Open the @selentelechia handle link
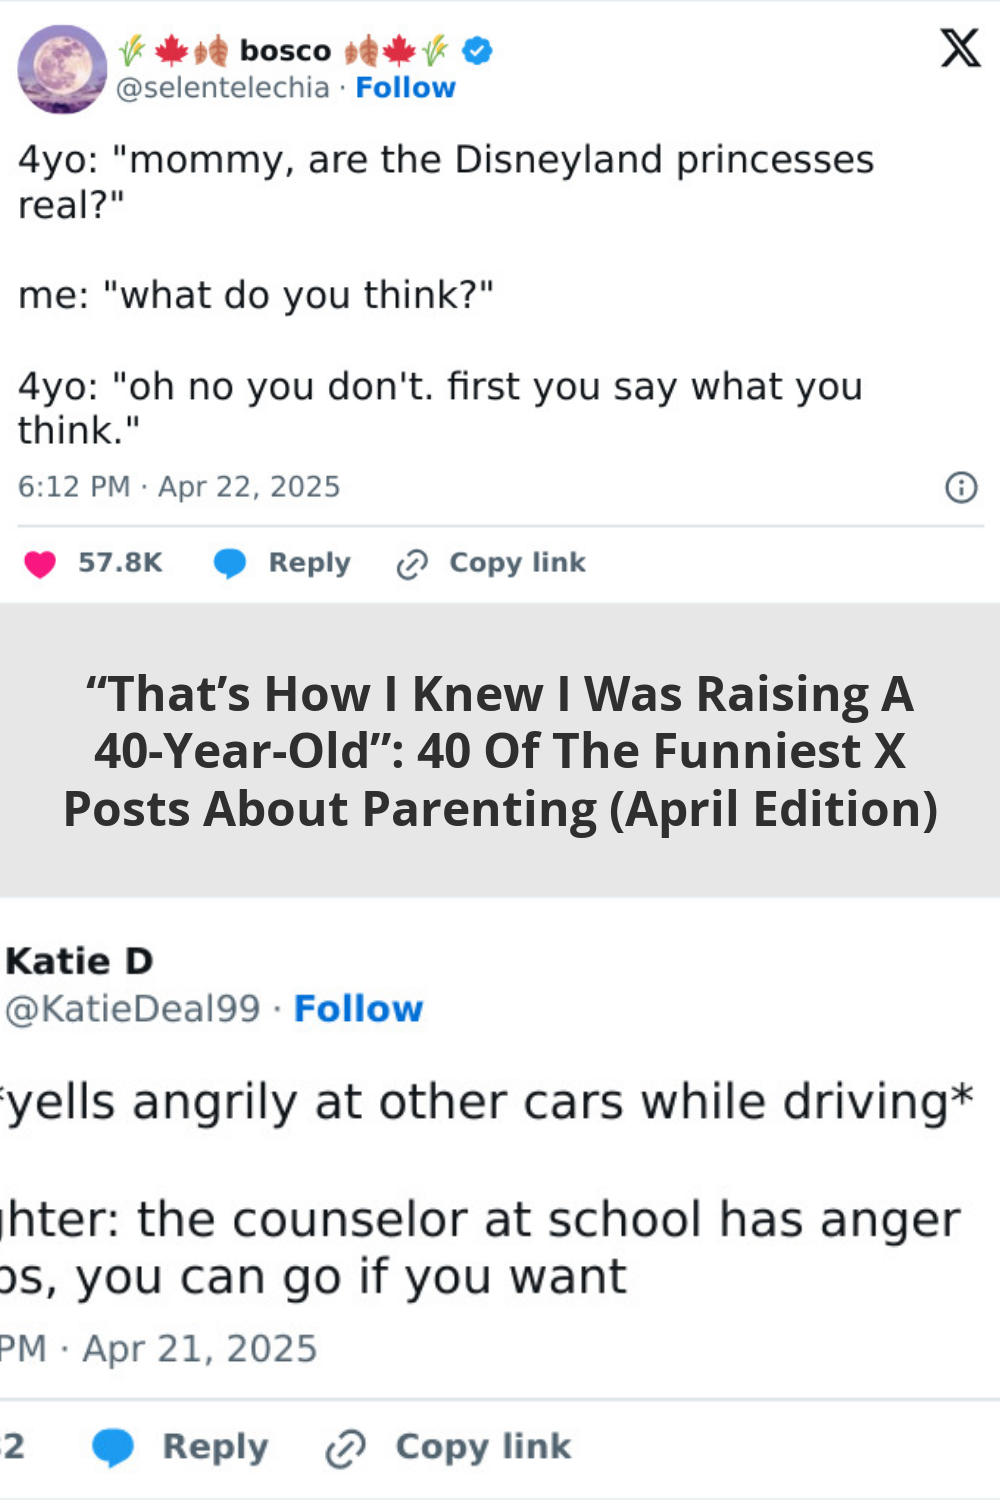Viewport: 1000px width, 1500px height. point(222,88)
